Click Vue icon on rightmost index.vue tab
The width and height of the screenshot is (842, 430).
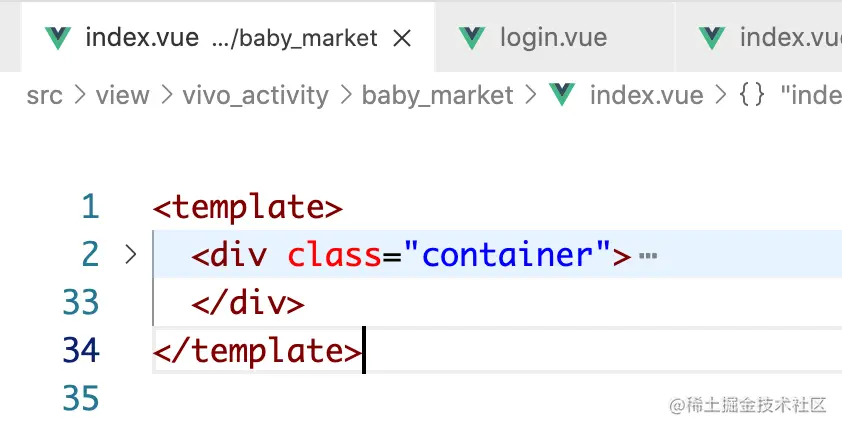coord(712,38)
